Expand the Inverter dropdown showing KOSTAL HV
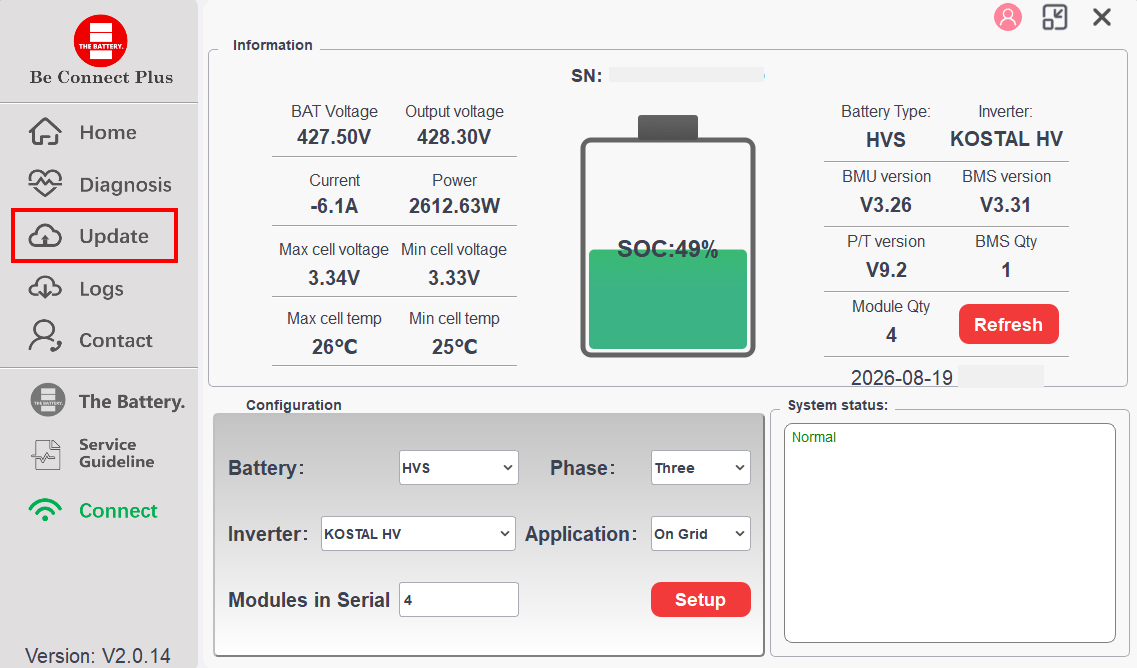Screen dimensions: 1137x668 point(418,534)
